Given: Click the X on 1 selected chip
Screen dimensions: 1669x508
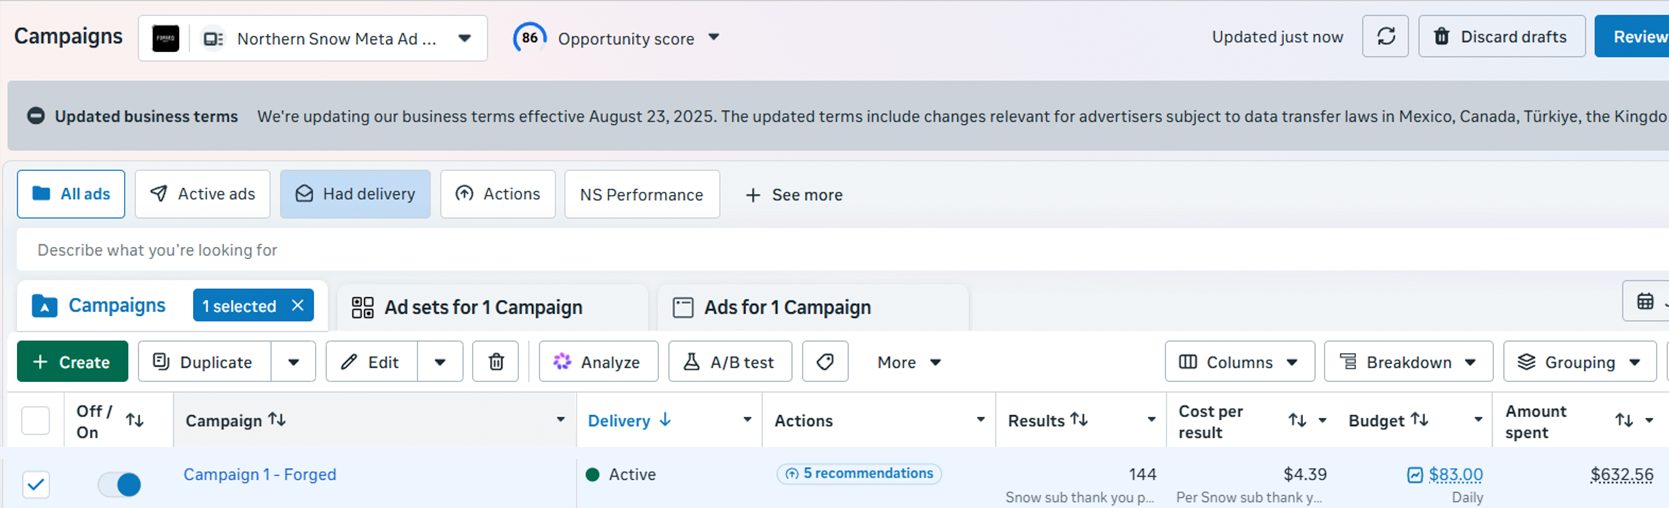Looking at the screenshot, I should tap(297, 306).
